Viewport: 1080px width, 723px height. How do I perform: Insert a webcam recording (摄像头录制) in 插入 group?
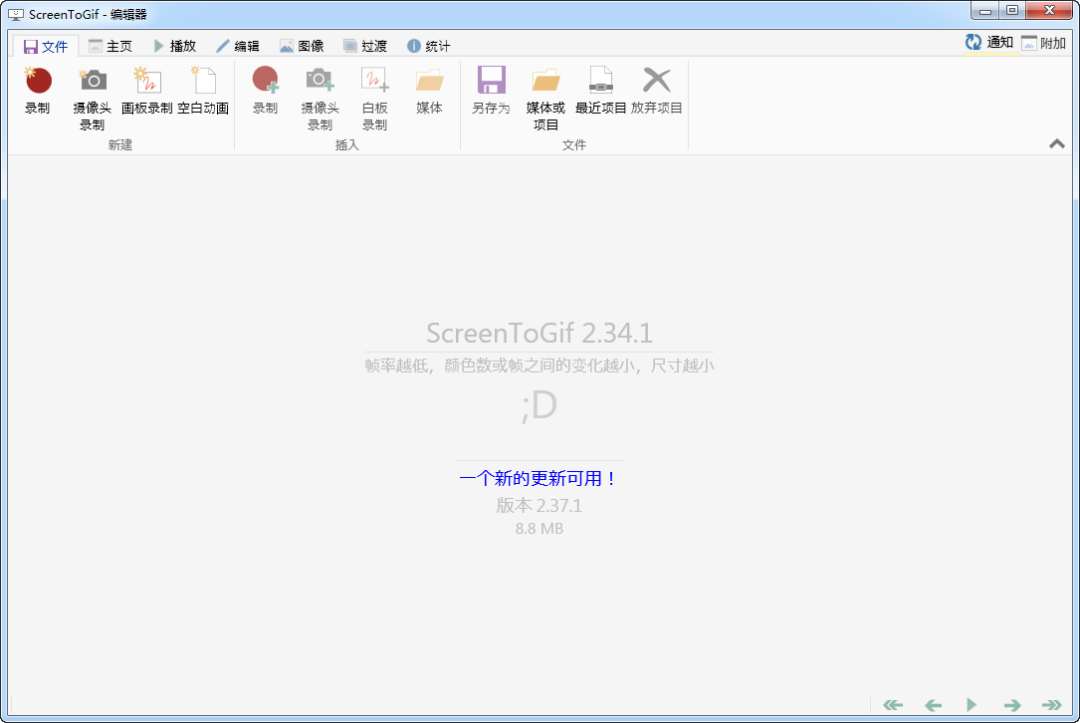pyautogui.click(x=320, y=98)
